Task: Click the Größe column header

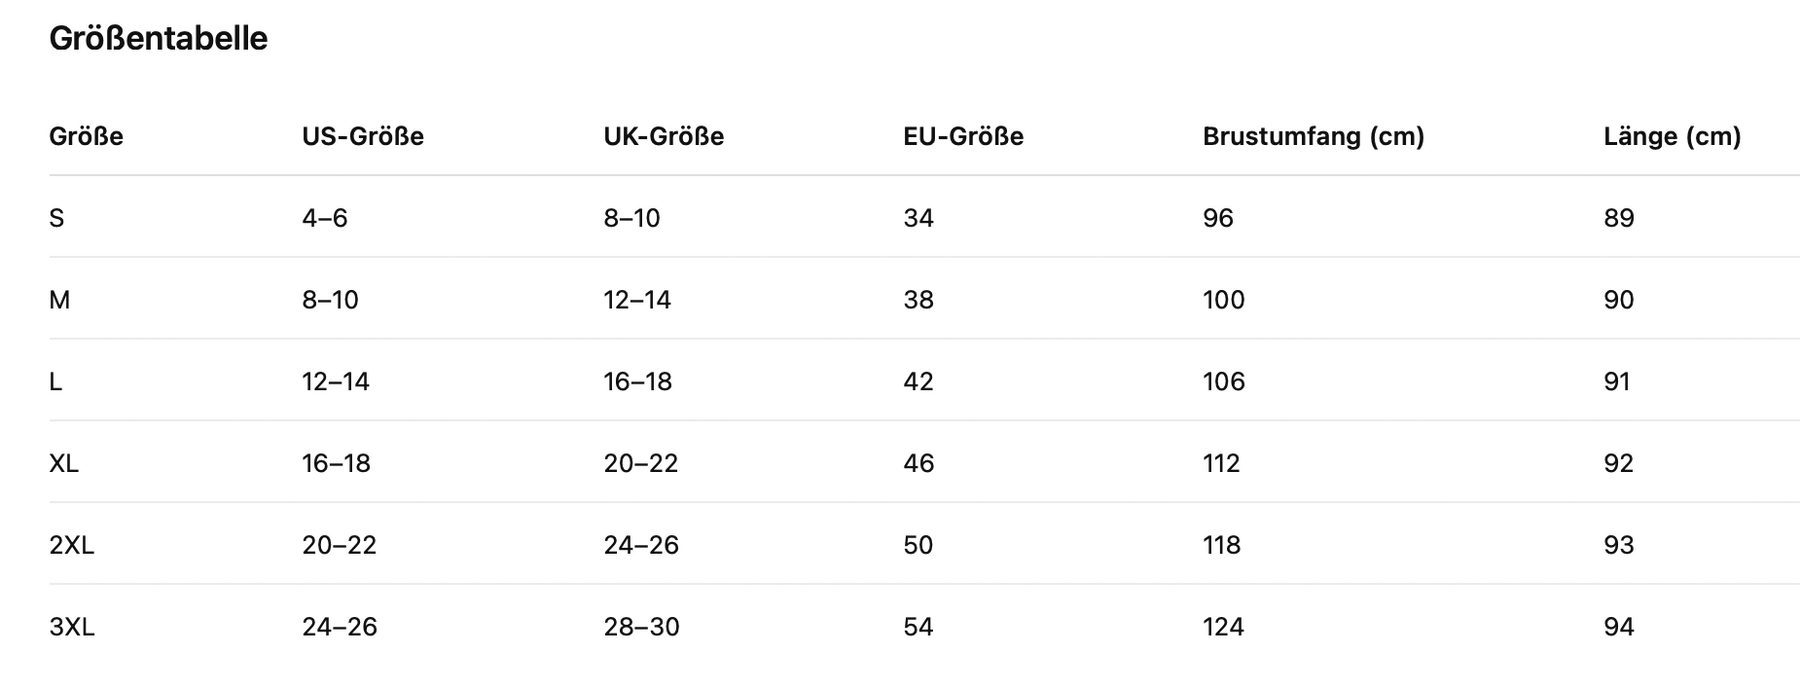Action: [86, 136]
